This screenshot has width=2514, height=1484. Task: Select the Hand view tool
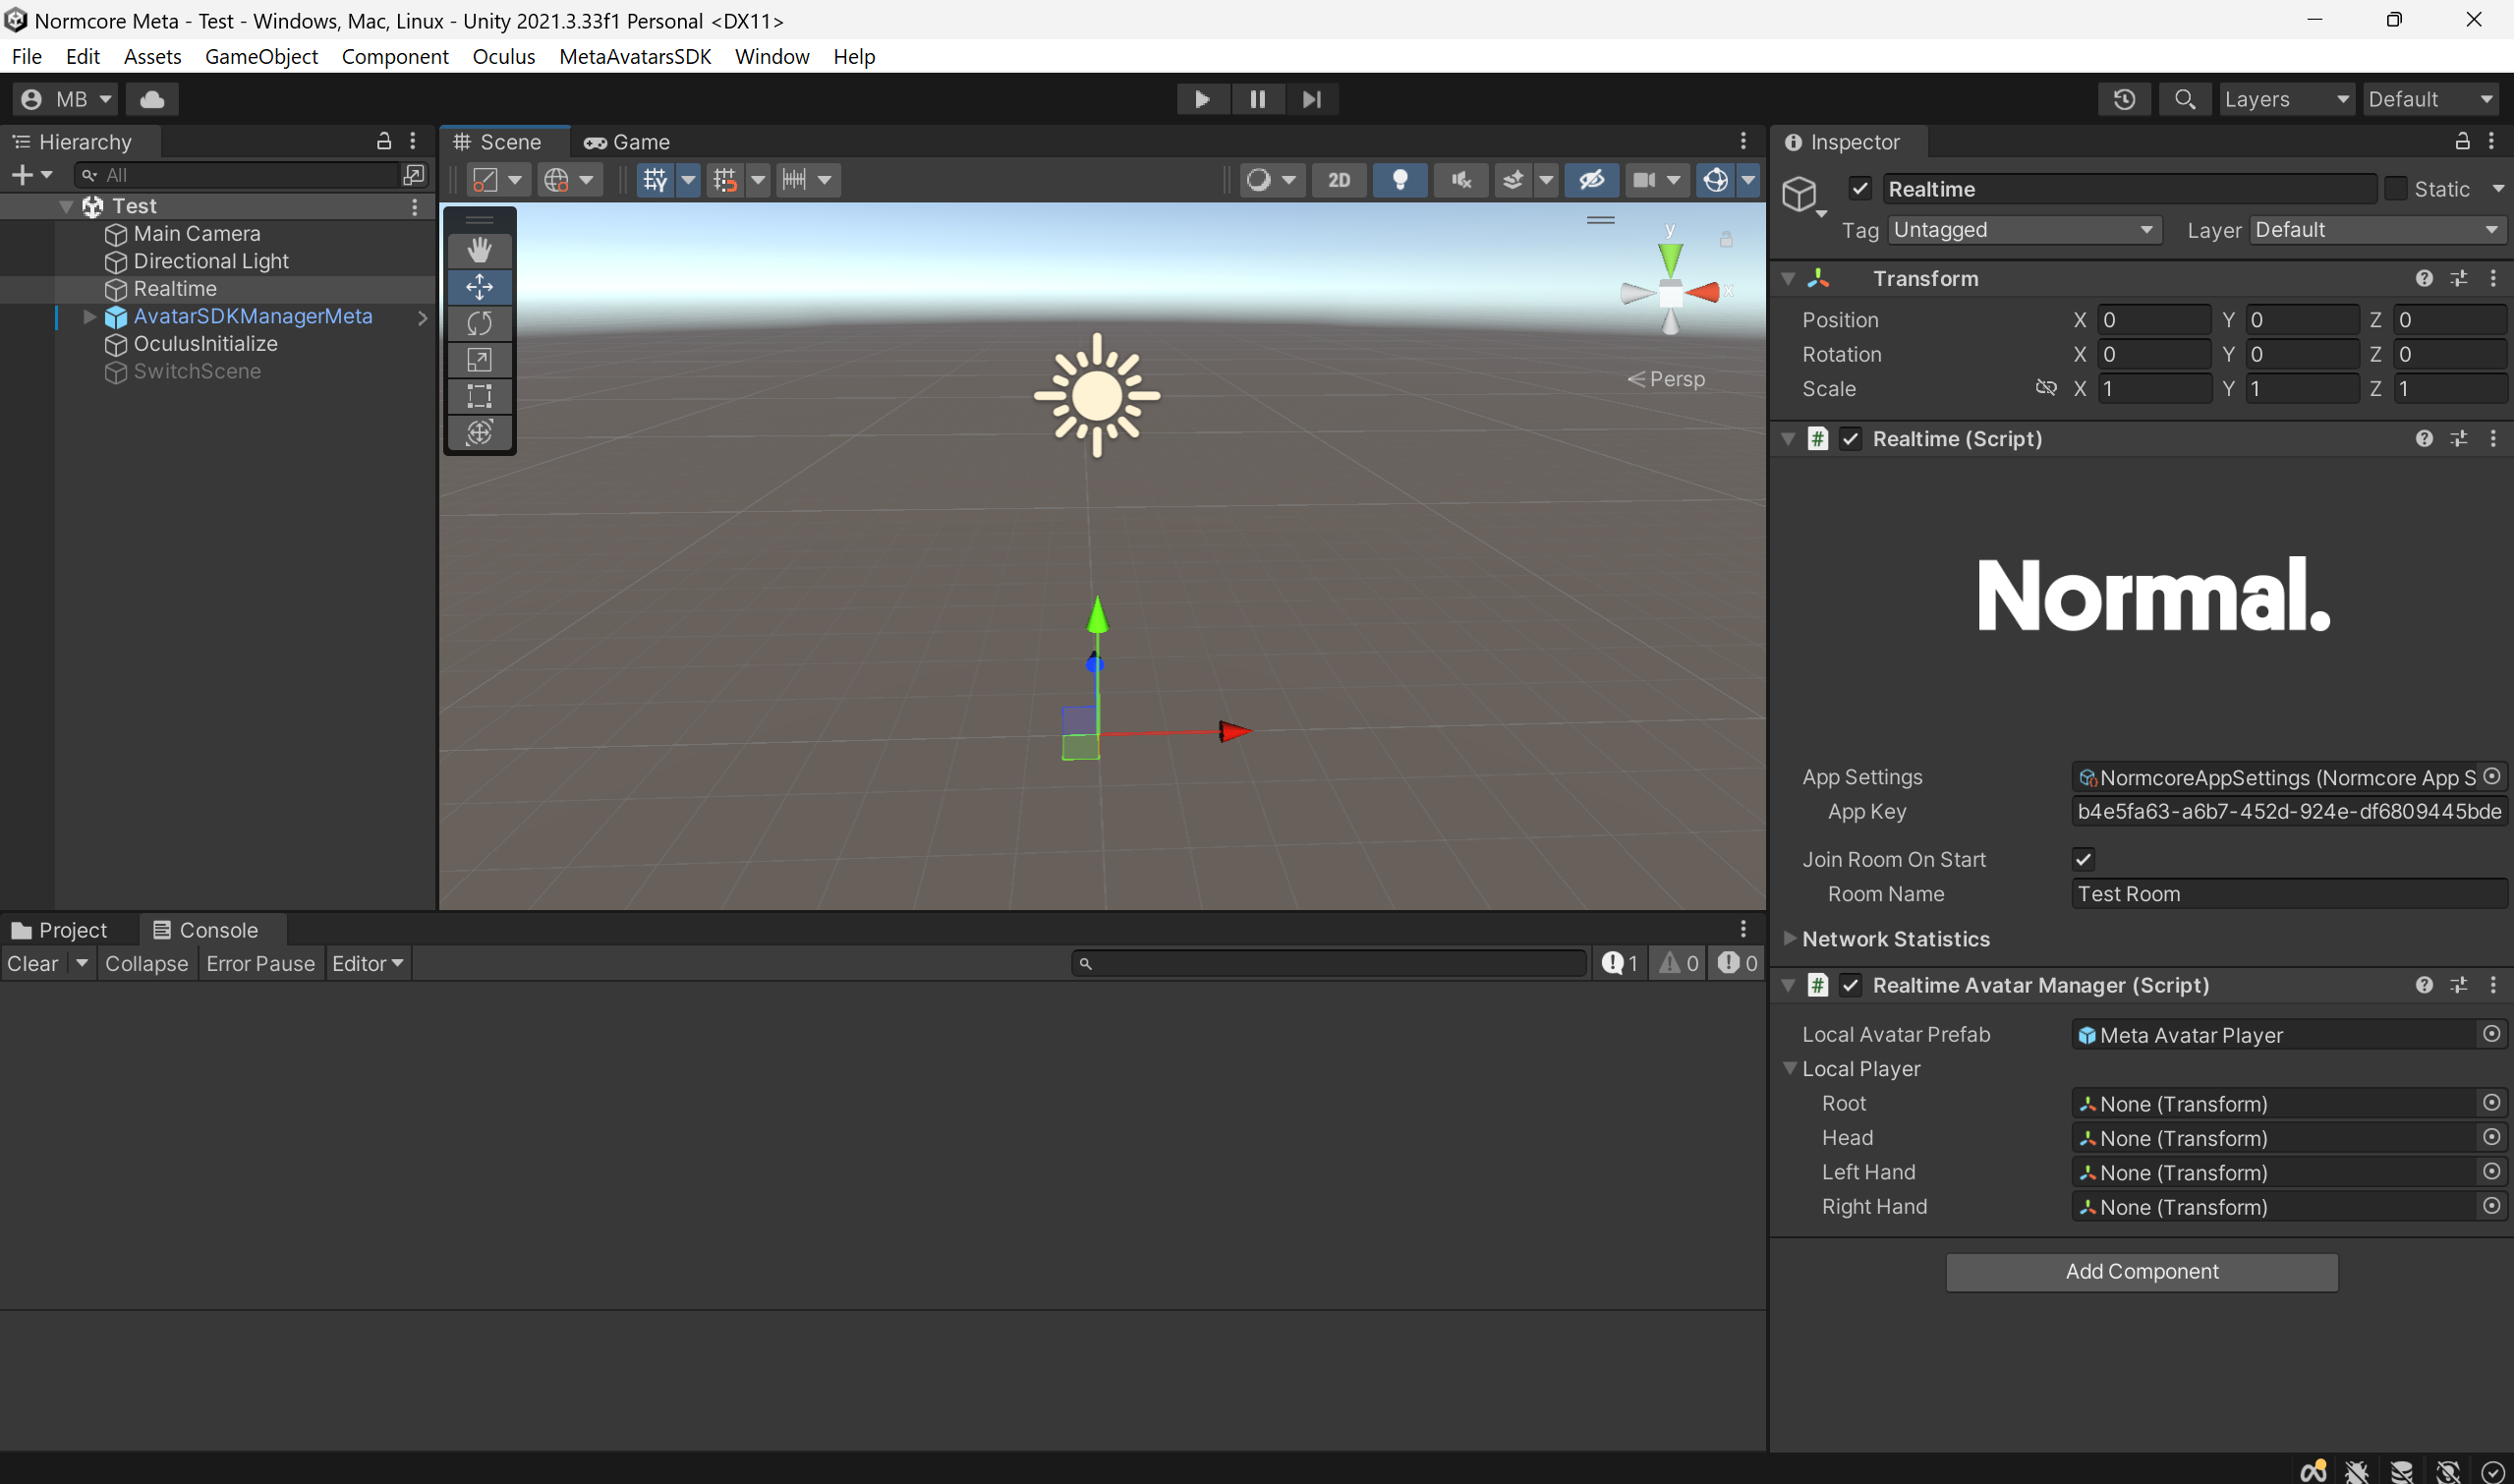point(479,250)
